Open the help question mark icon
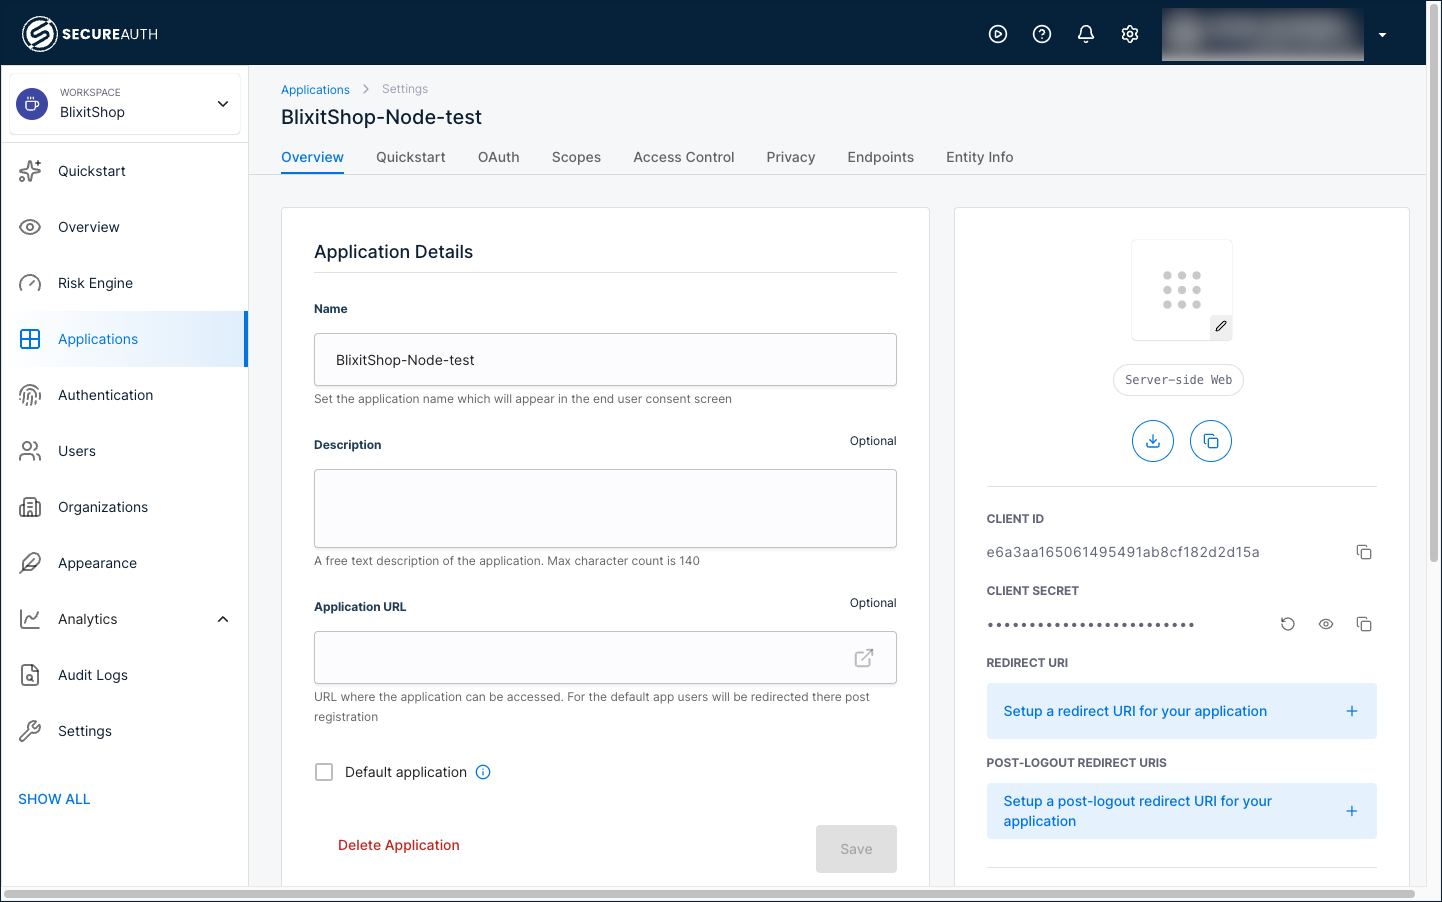Screen dimensions: 1442x902 pos(1042,34)
